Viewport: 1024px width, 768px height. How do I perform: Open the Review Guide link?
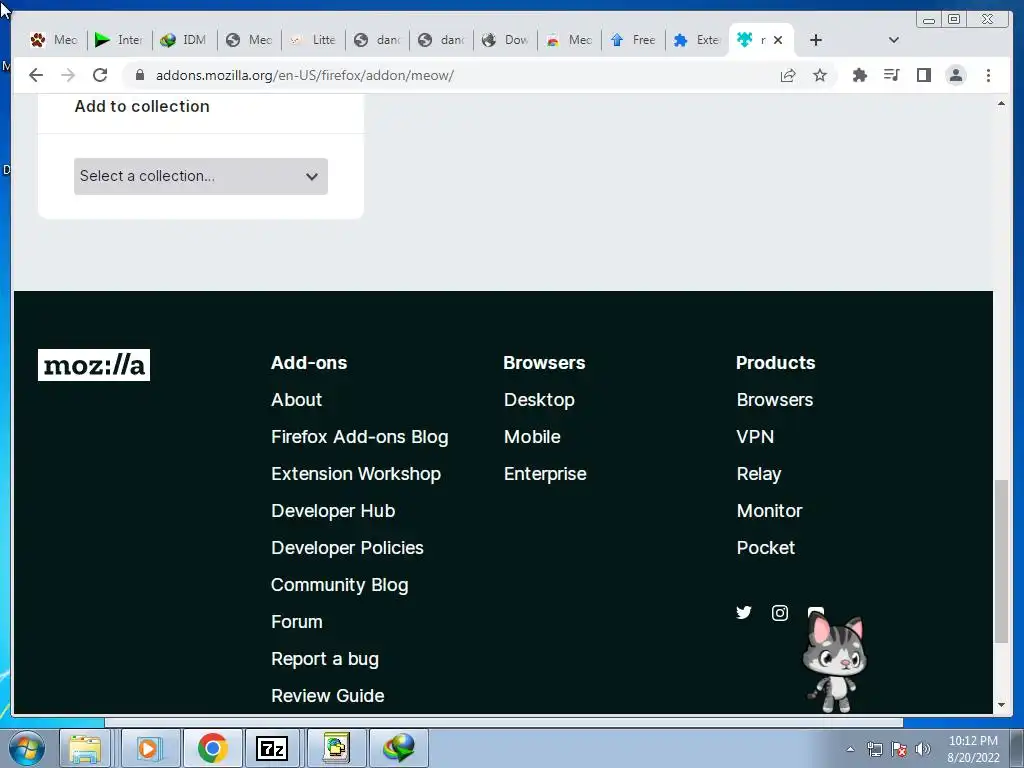(328, 696)
